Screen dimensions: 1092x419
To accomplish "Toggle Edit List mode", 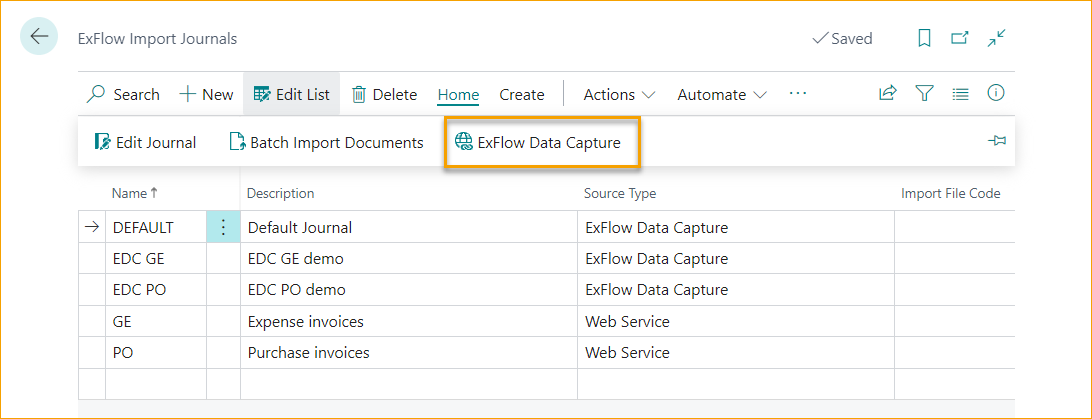I will pyautogui.click(x=291, y=95).
